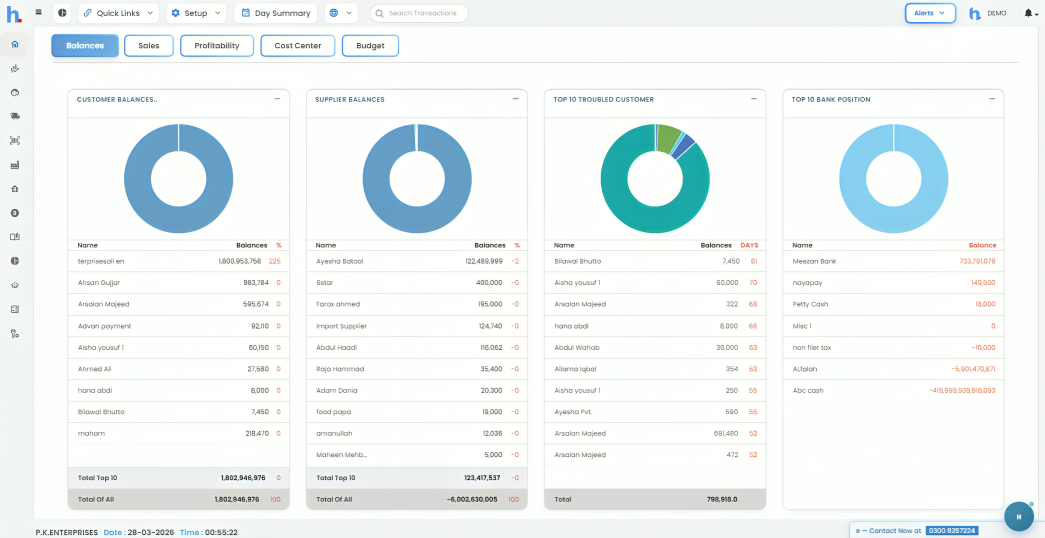Click the non filer tax row
This screenshot has height=538, width=1045.
pos(894,347)
